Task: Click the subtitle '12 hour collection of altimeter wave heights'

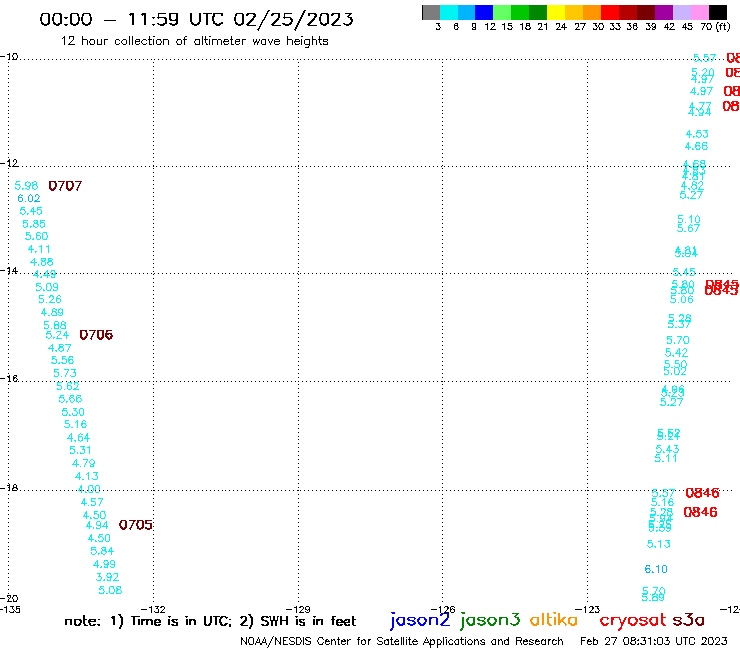Action: pyautogui.click(x=194, y=41)
